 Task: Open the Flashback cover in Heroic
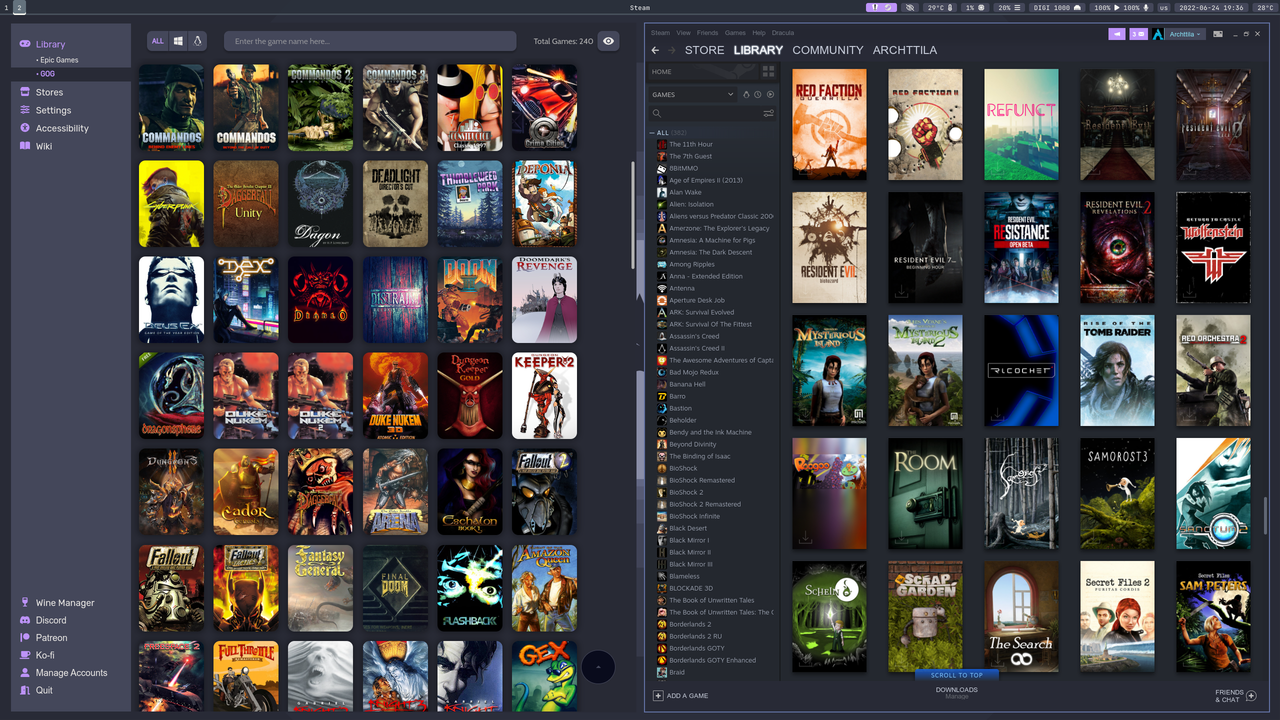[x=470, y=588]
